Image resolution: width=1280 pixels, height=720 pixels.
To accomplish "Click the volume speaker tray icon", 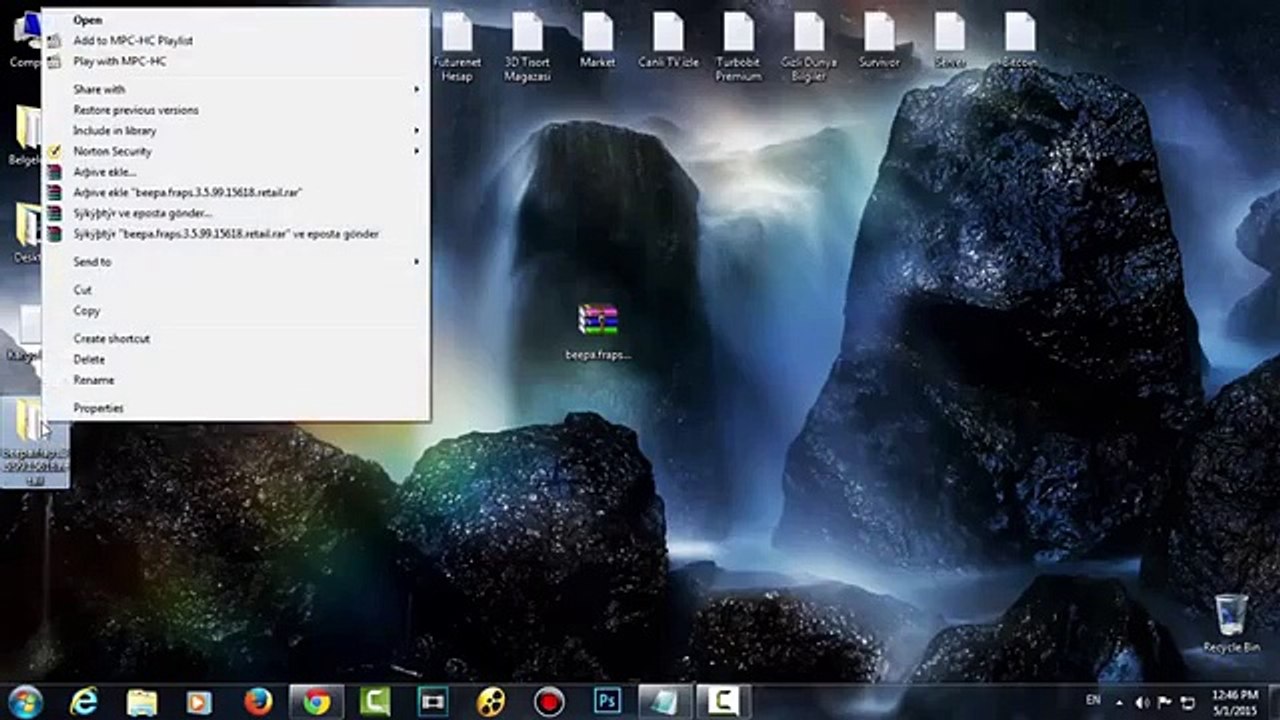I will pos(1142,702).
